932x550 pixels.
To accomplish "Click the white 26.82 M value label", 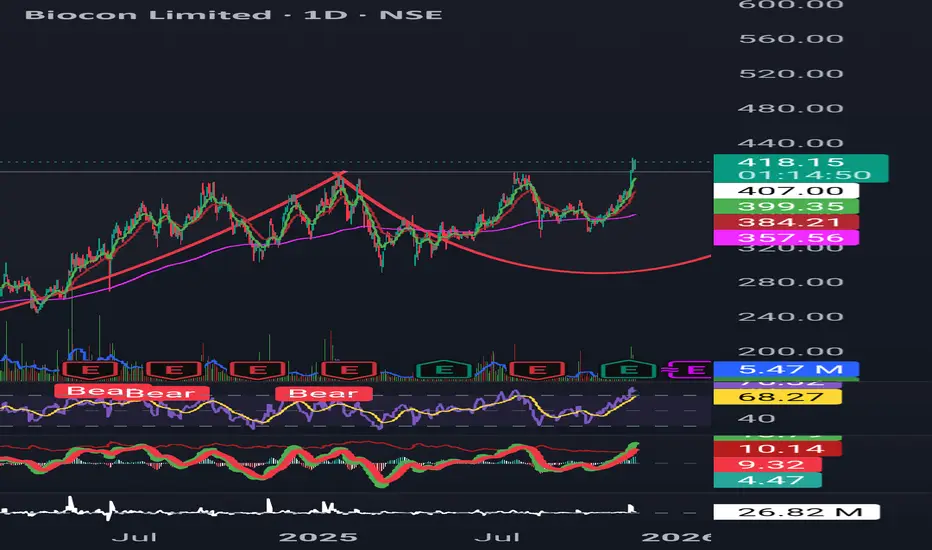I will coord(796,512).
